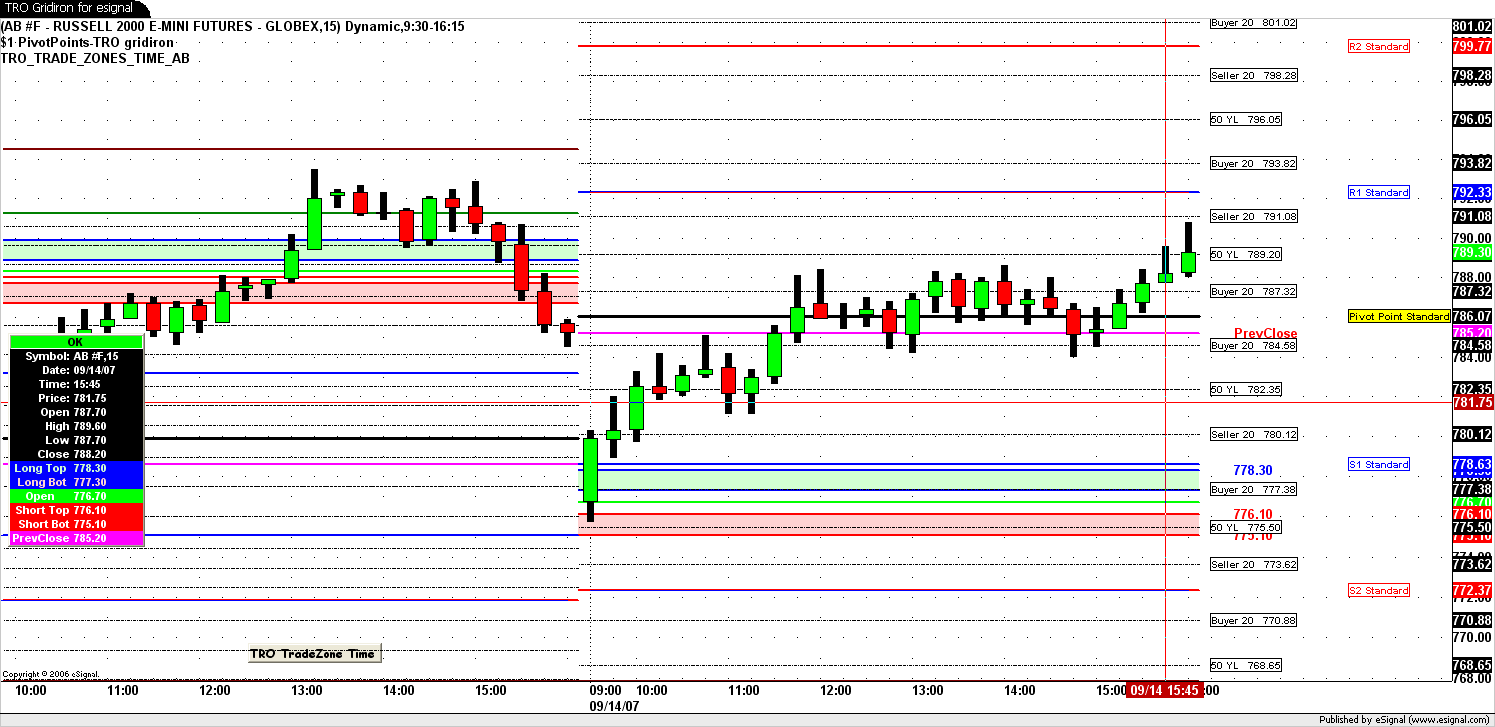Click the Price: 781.75 data box row
Image resolution: width=1495 pixels, height=727 pixels.
[76, 397]
